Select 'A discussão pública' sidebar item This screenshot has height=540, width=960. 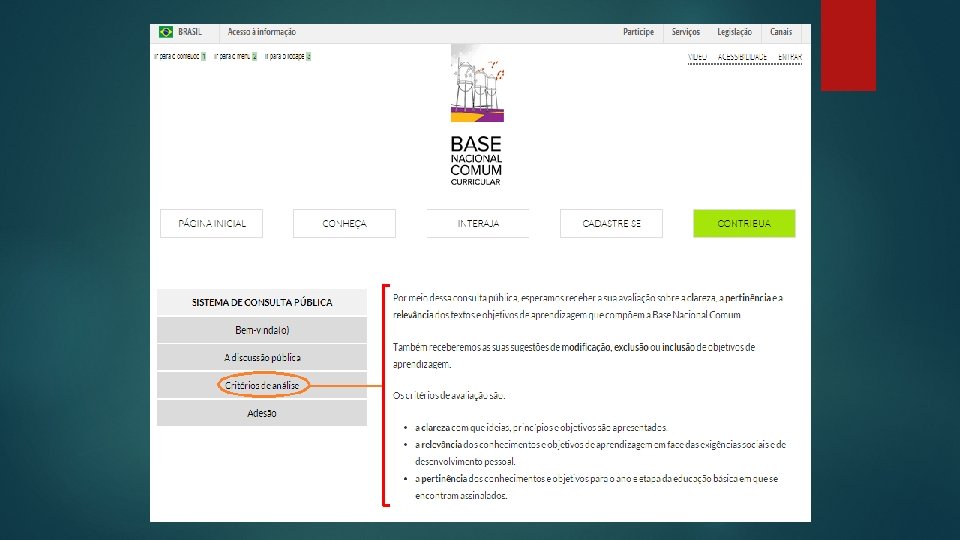(262, 358)
